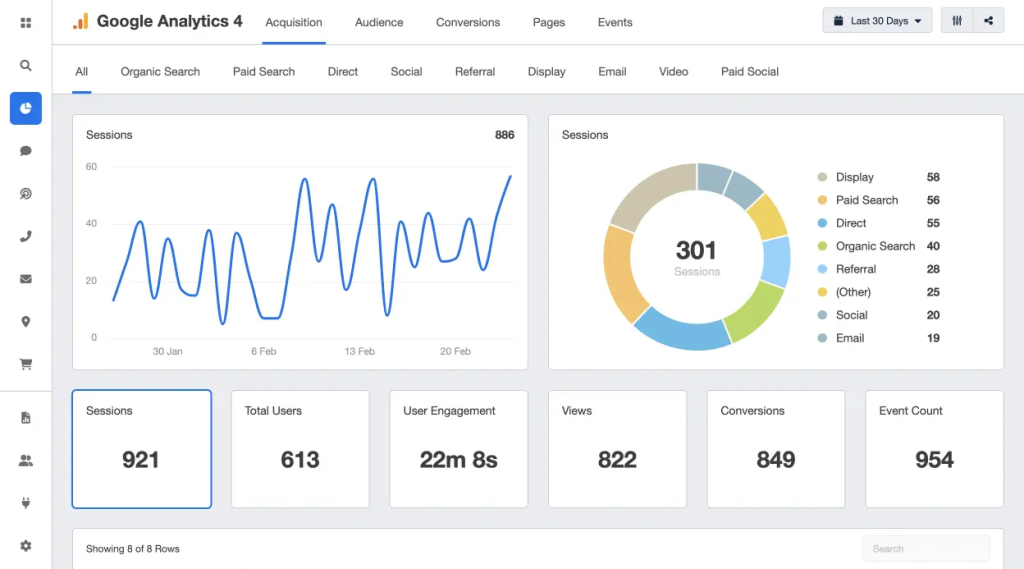The width and height of the screenshot is (1024, 569).
Task: Select the Total Users 613 metric card
Action: [300, 449]
